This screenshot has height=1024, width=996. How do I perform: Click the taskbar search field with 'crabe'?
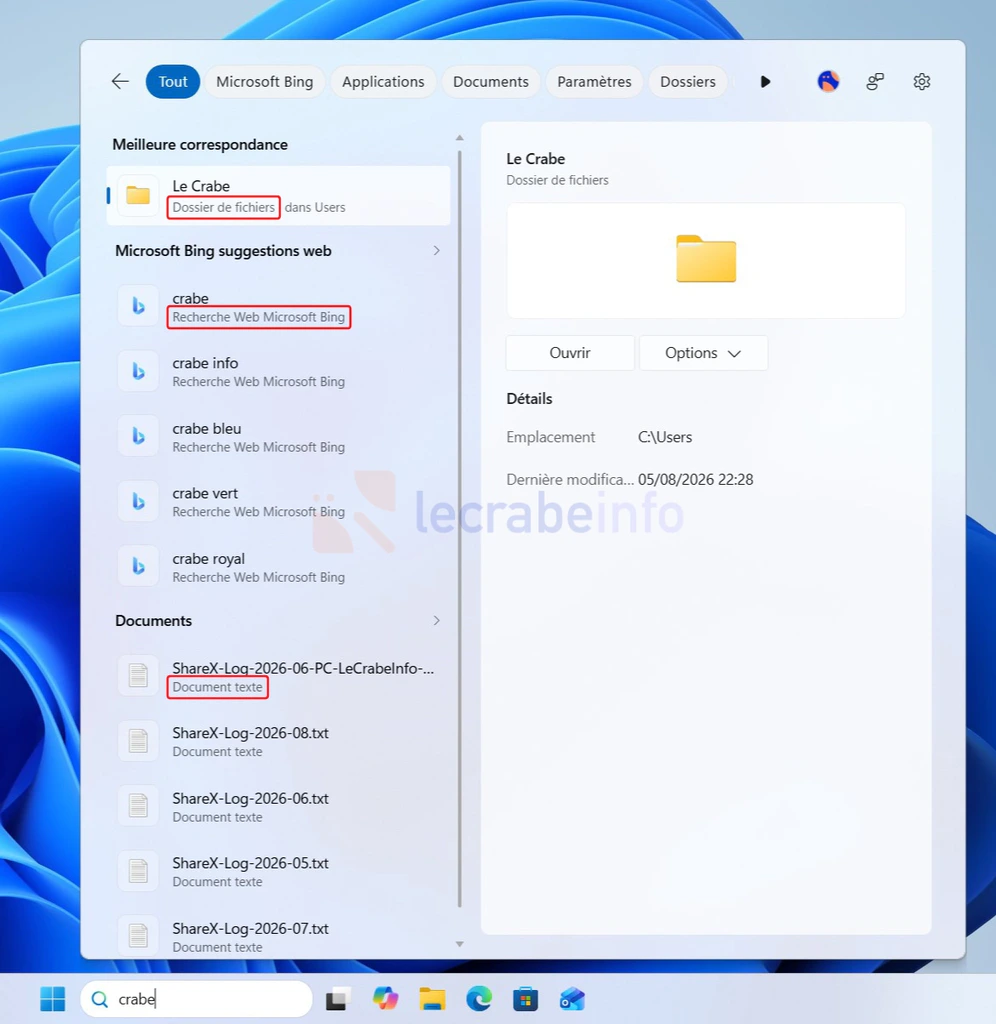[x=196, y=999]
